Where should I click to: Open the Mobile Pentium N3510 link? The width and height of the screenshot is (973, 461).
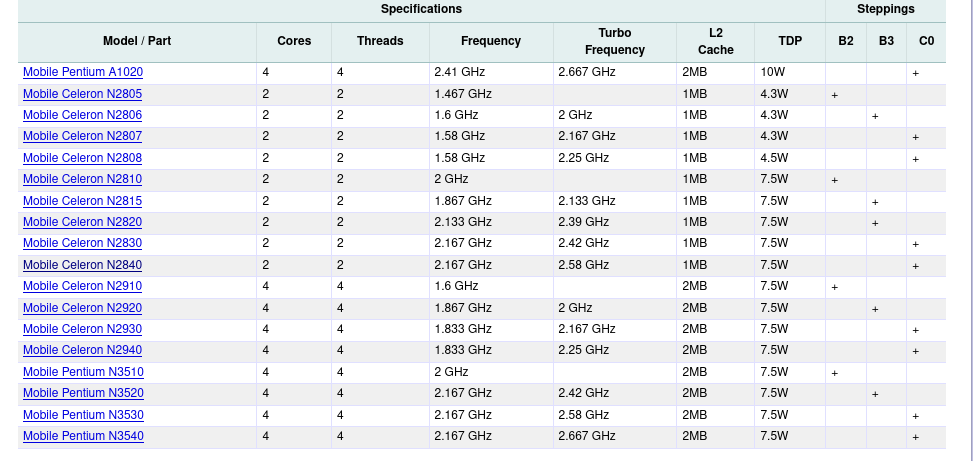pos(83,372)
